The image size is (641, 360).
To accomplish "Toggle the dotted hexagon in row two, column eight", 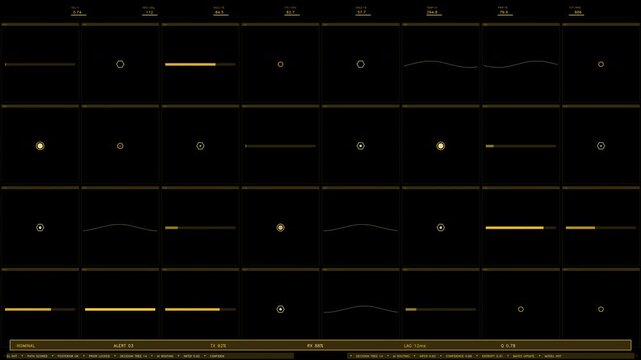I will 601,146.
